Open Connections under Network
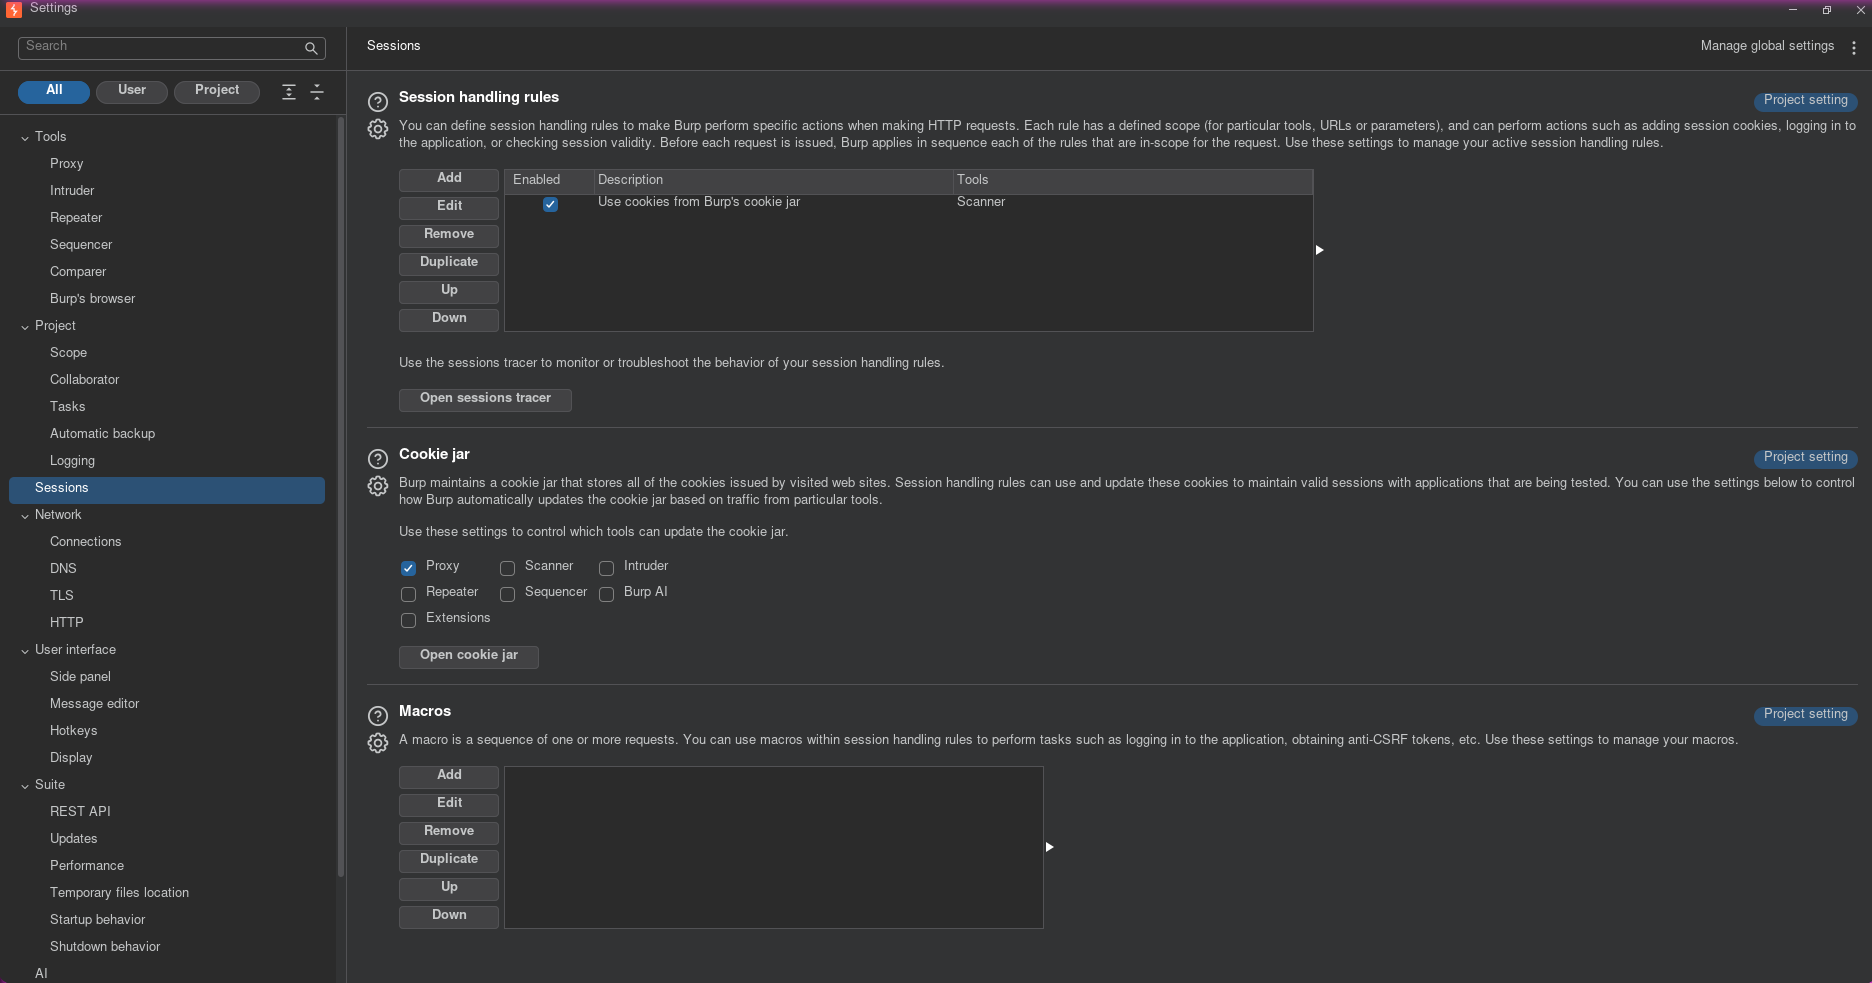1872x983 pixels. click(85, 542)
